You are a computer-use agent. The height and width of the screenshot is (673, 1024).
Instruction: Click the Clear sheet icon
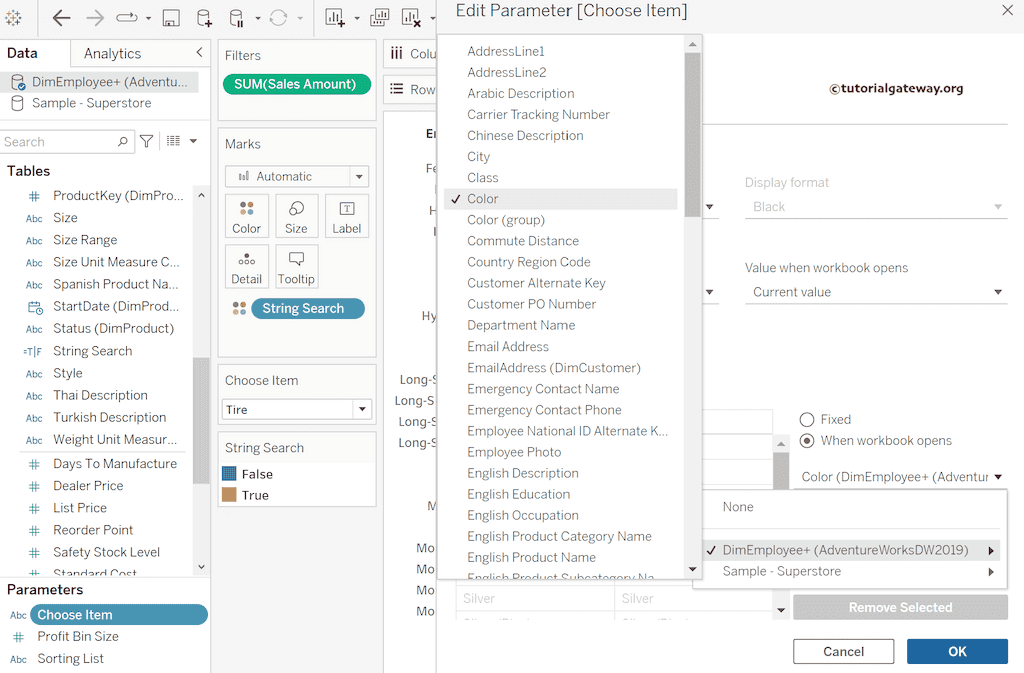click(x=411, y=18)
